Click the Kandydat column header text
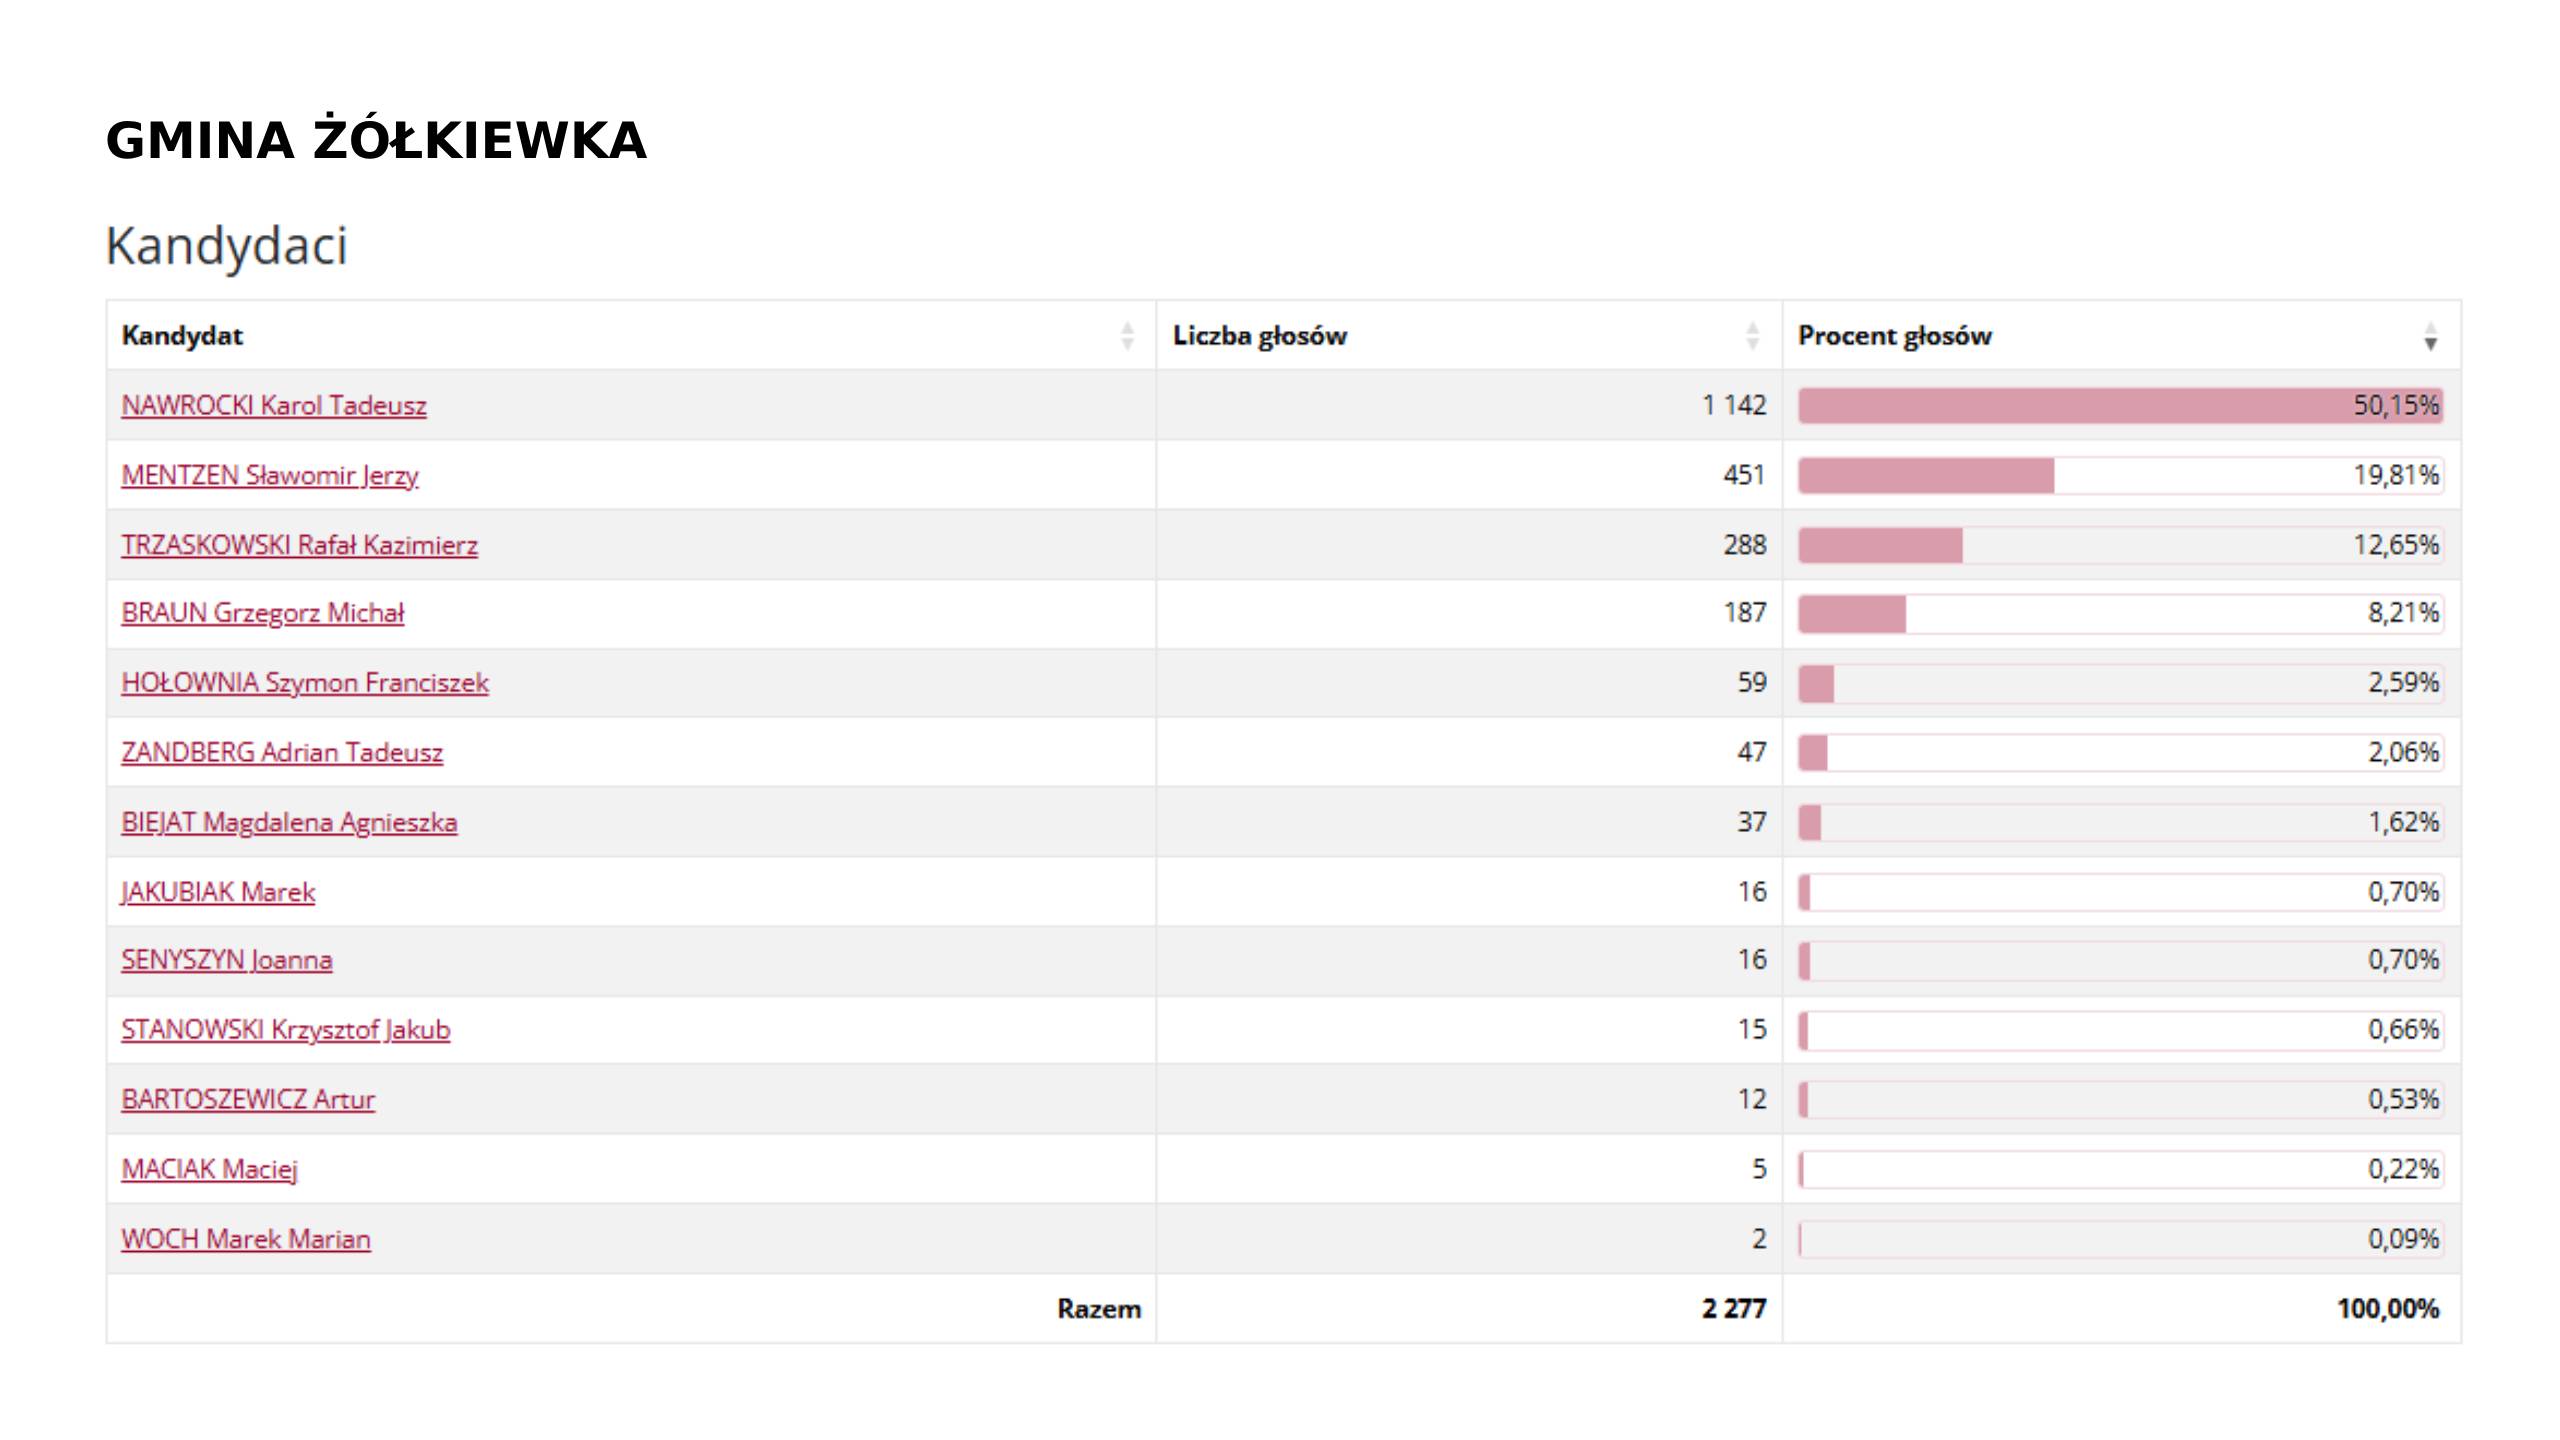Screen dimensions: 2560x1440 [182, 336]
